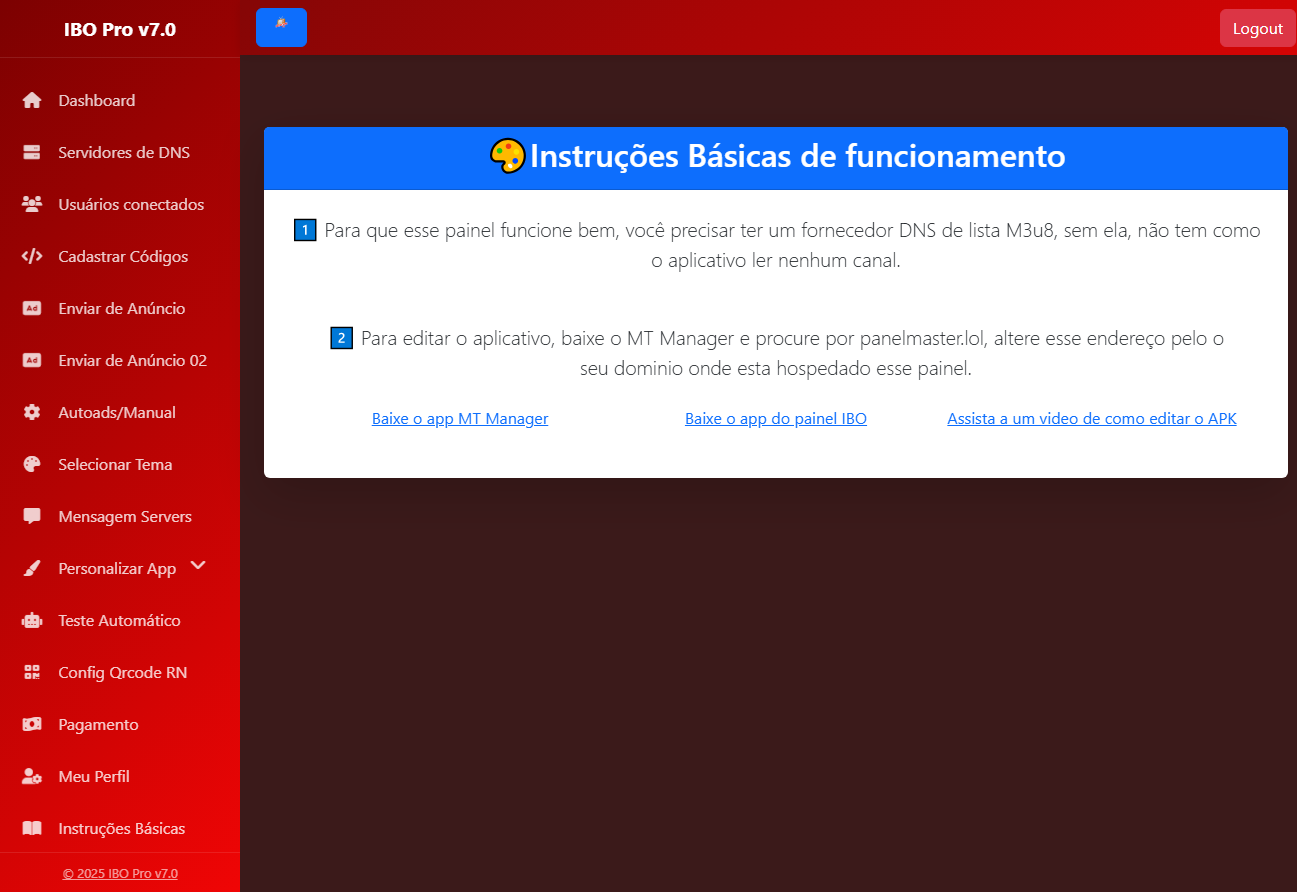The width and height of the screenshot is (1297, 892).
Task: Click the blue button in top bar
Action: 281,27
